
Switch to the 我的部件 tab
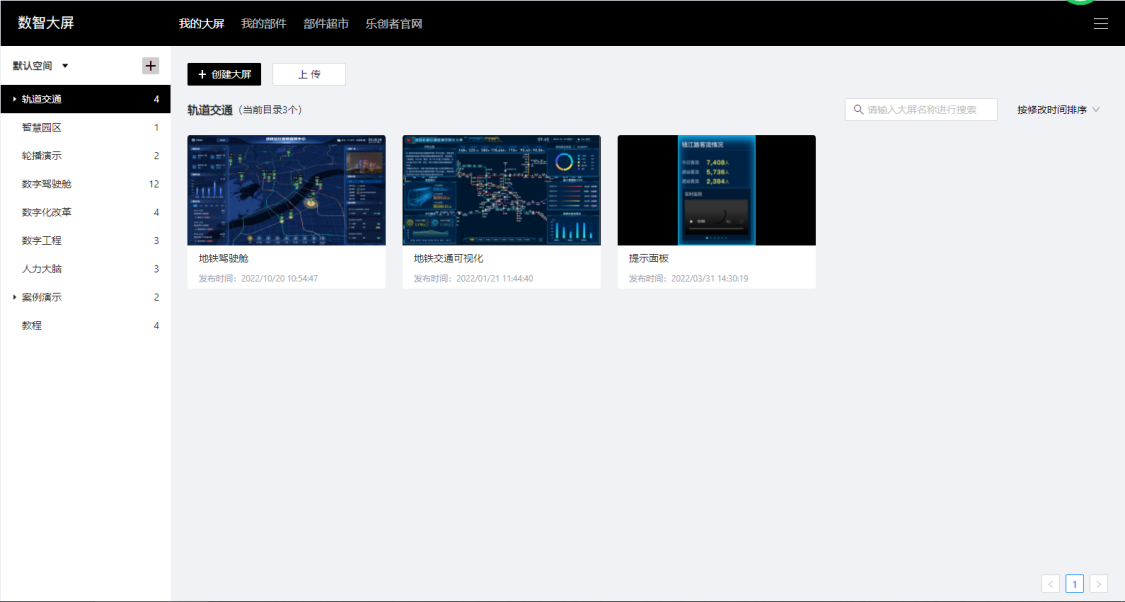(x=264, y=24)
